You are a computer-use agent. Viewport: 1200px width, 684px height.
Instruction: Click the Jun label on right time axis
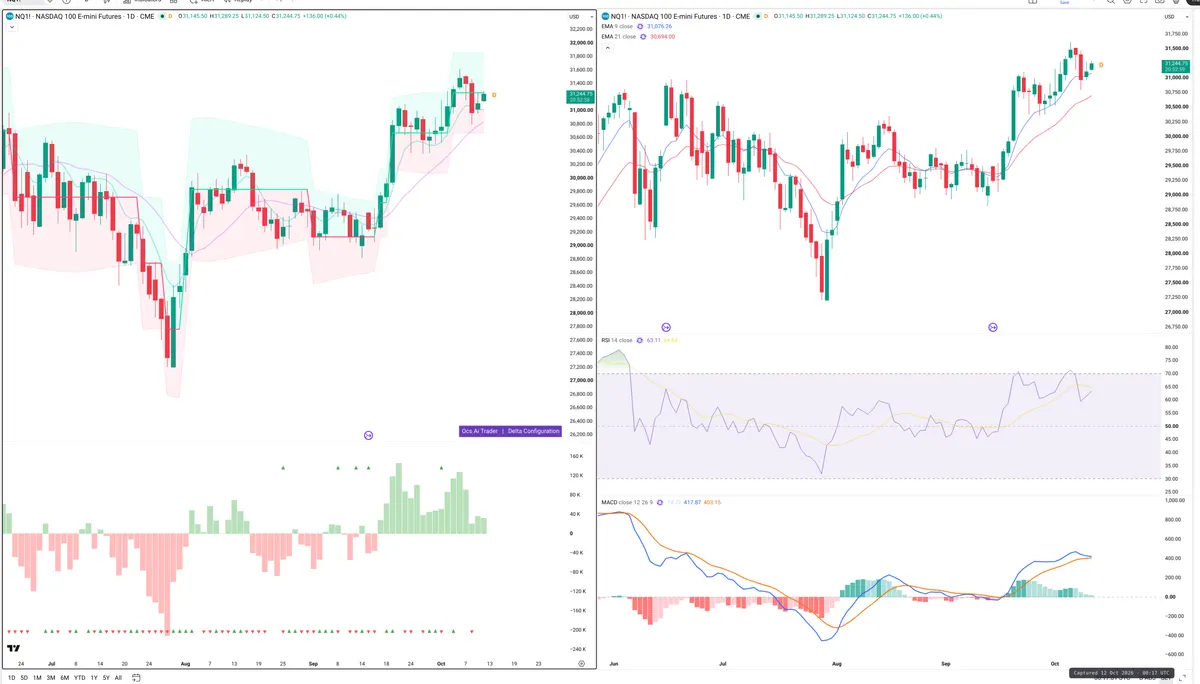[613, 663]
